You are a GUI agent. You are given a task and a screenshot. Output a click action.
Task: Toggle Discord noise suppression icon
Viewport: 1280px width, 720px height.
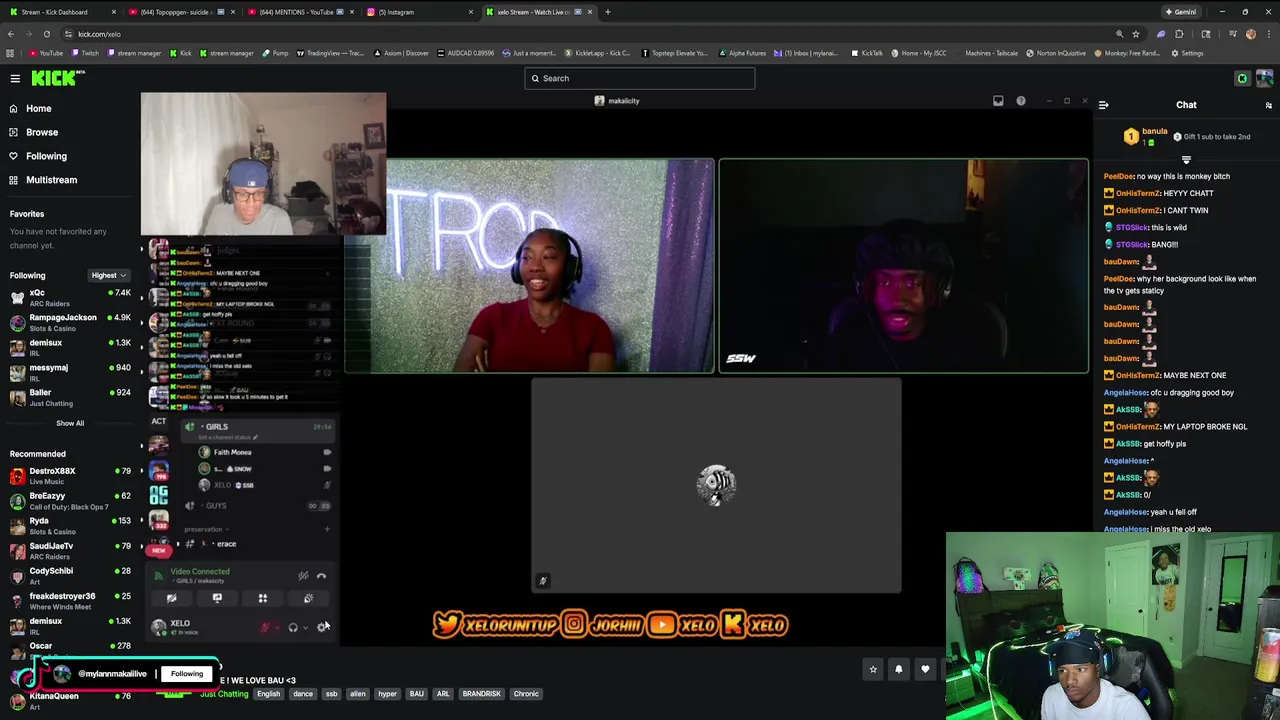[x=303, y=576]
